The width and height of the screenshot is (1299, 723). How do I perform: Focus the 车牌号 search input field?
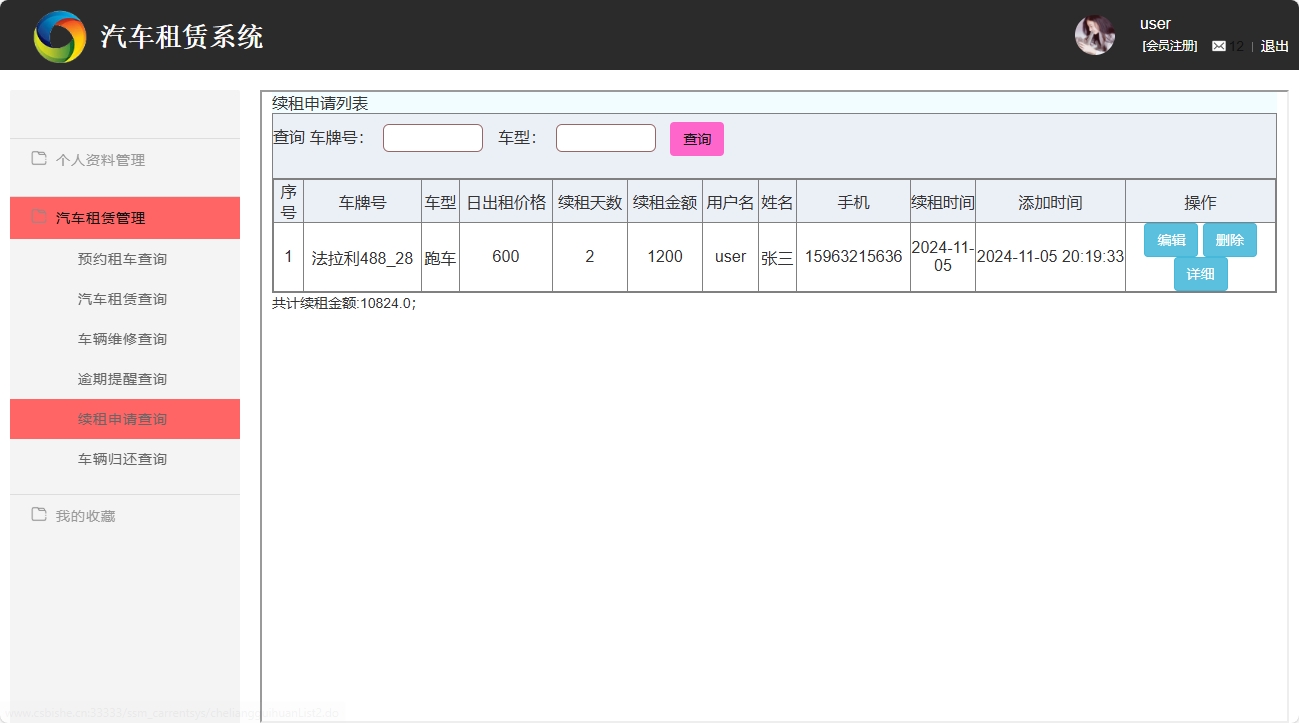(x=432, y=138)
